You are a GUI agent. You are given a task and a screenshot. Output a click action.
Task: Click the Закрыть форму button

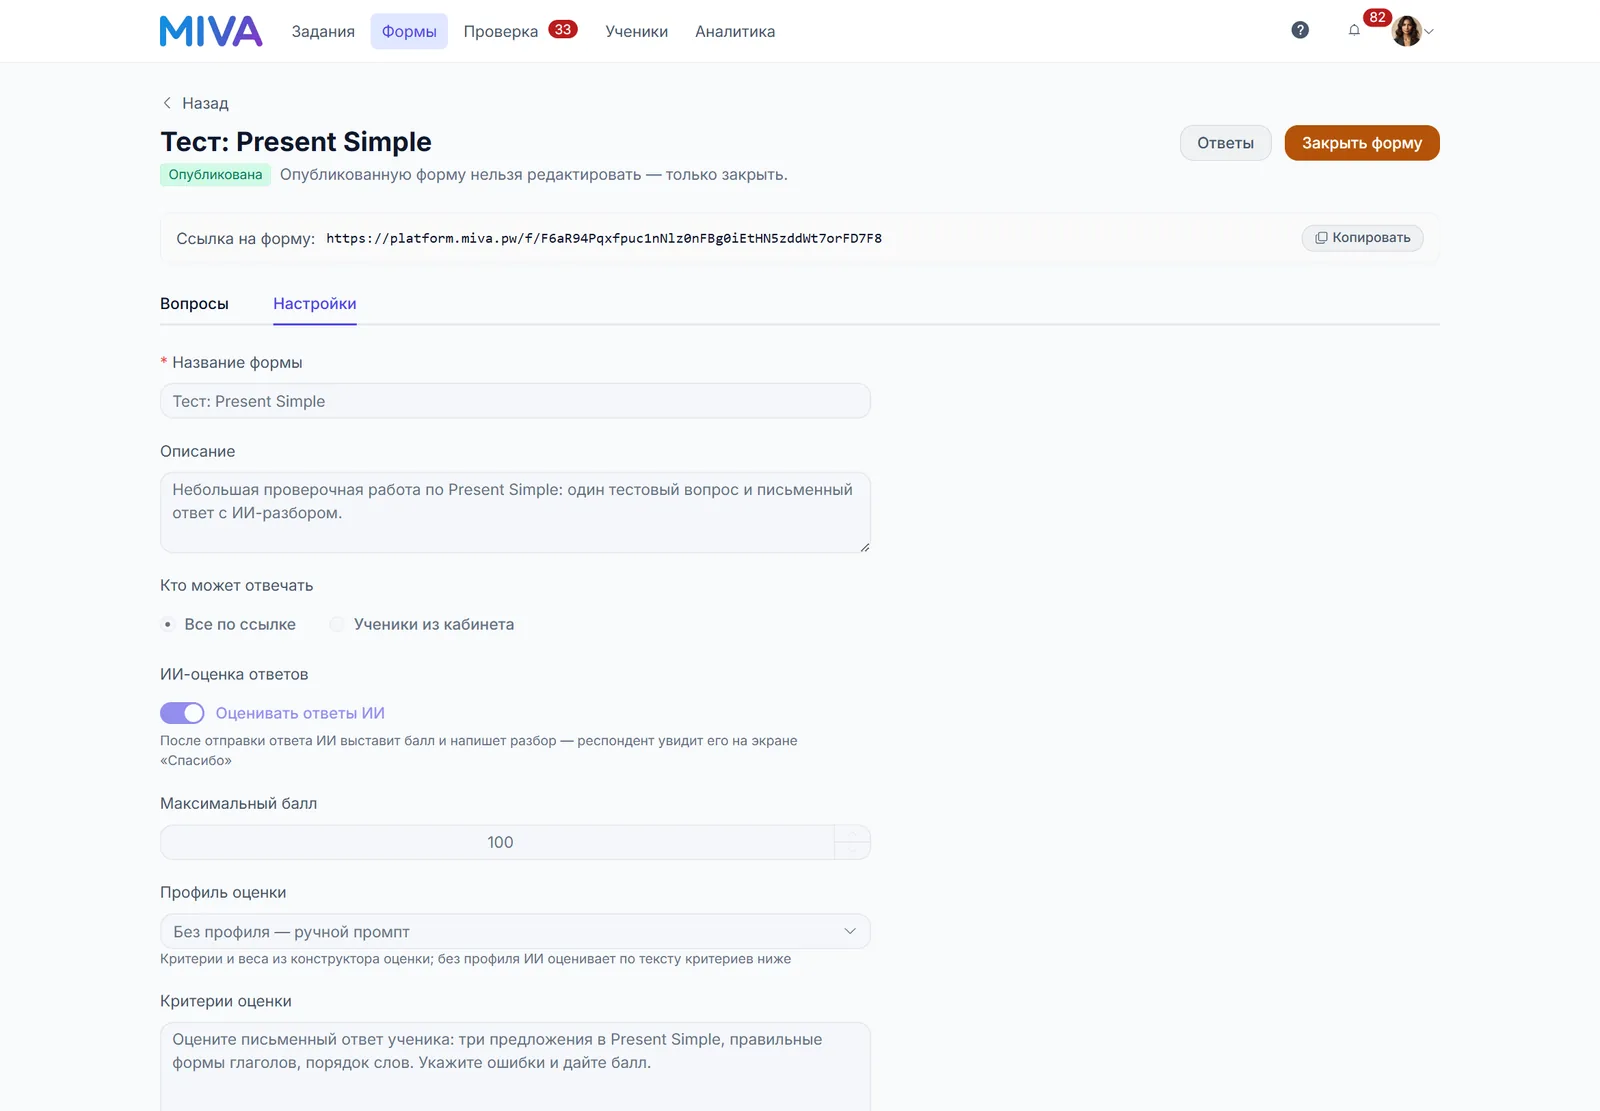(1362, 143)
